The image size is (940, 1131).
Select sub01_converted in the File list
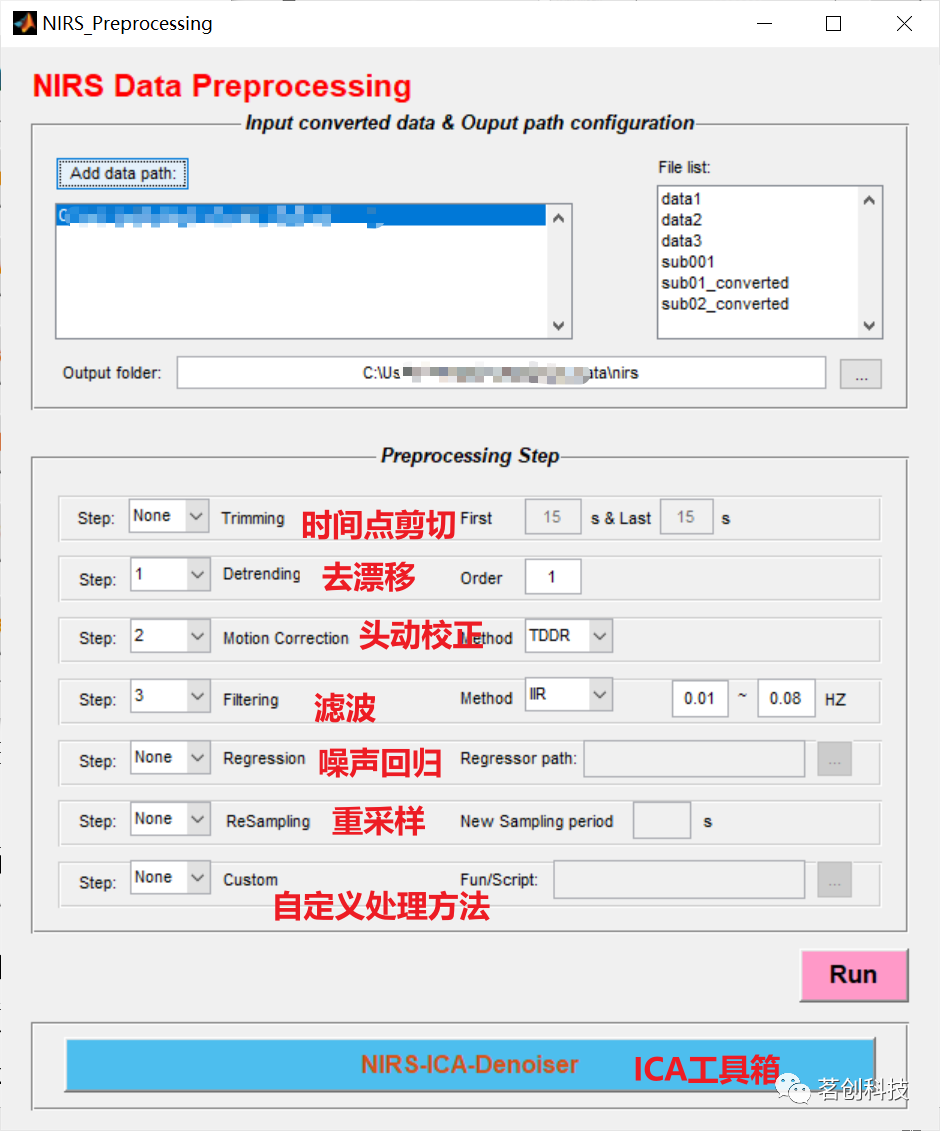[725, 283]
